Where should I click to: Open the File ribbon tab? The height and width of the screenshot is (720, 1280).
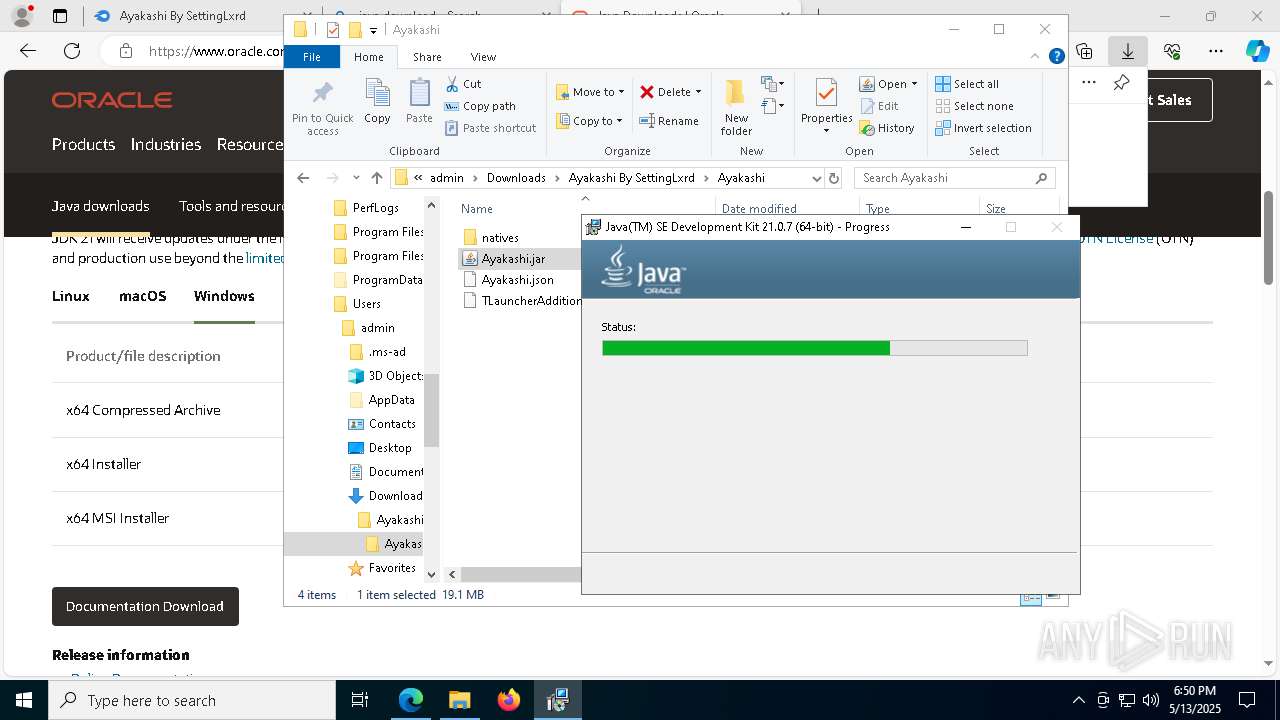pyautogui.click(x=312, y=57)
